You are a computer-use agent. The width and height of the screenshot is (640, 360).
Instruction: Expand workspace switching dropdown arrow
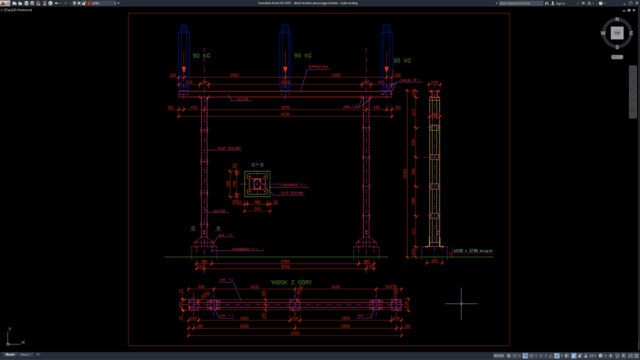tap(605, 356)
